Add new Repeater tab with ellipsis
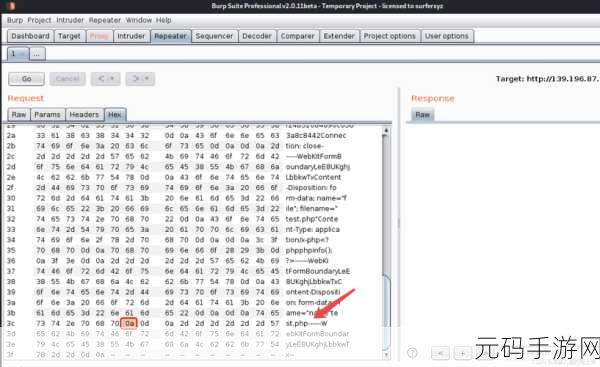600x367 pixels. 37,54
